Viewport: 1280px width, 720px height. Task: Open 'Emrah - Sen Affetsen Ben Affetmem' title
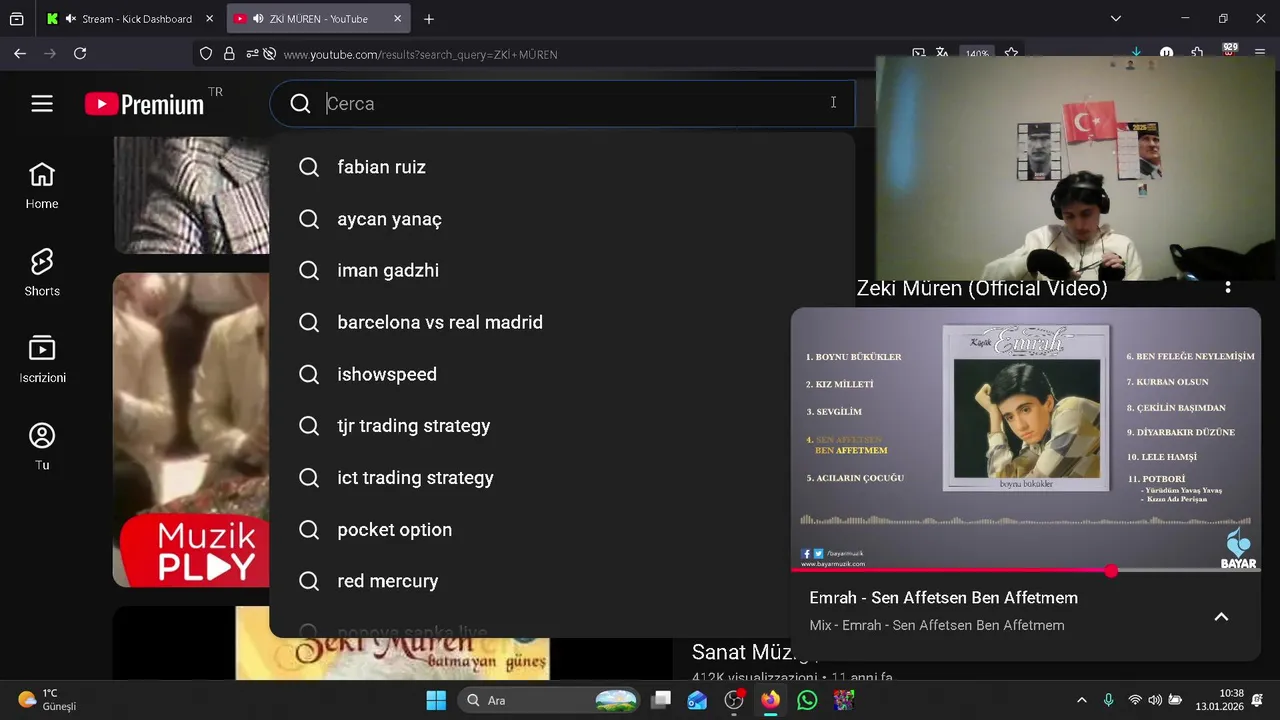tap(944, 598)
